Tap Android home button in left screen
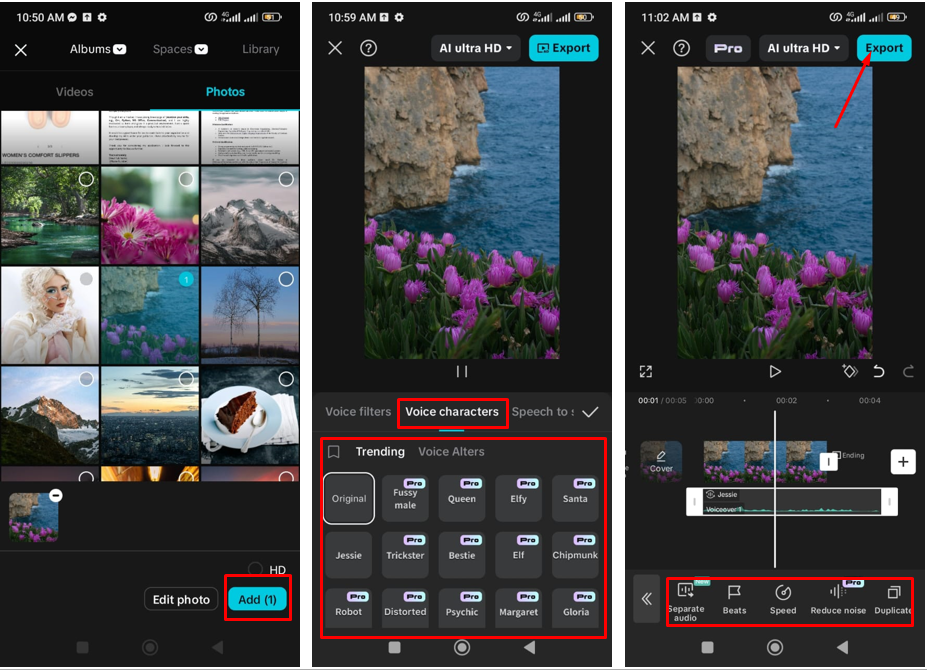The height and width of the screenshot is (670, 927). (150, 648)
